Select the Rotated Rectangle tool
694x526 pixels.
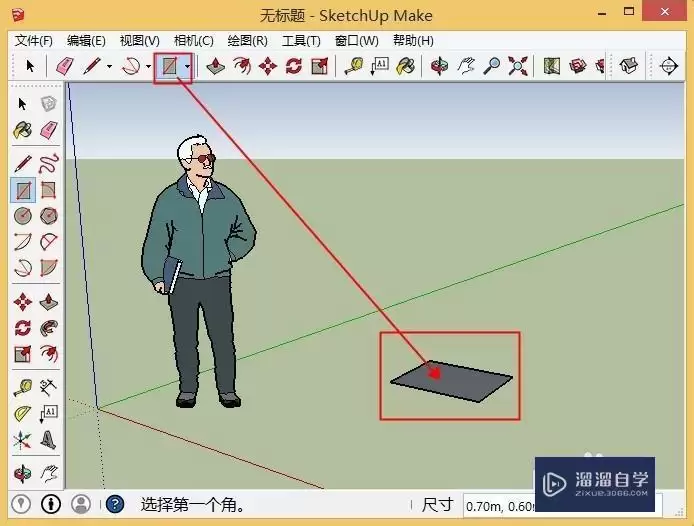[x=48, y=190]
